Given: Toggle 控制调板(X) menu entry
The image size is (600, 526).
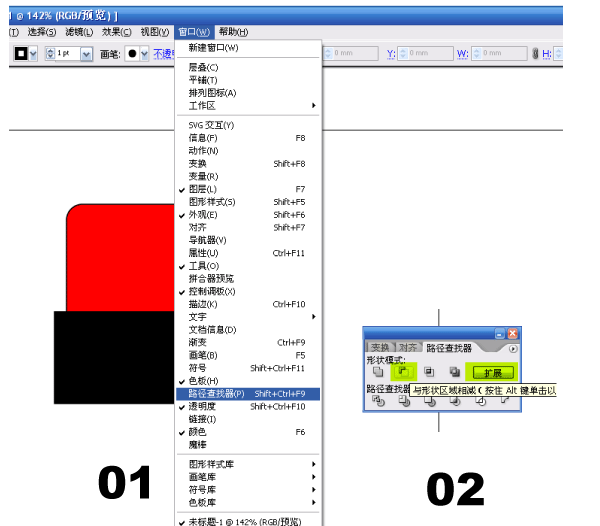Looking at the screenshot, I should (x=248, y=291).
